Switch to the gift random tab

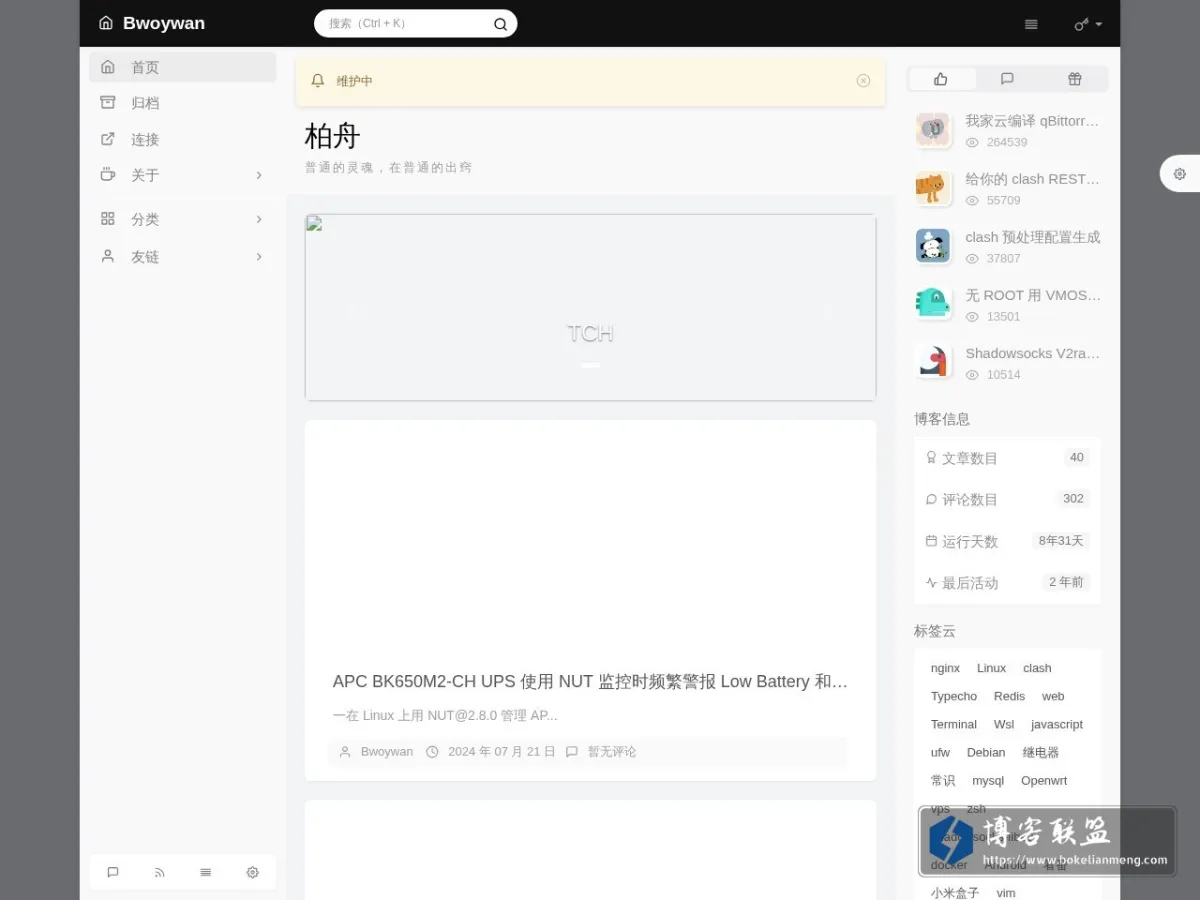point(1074,79)
